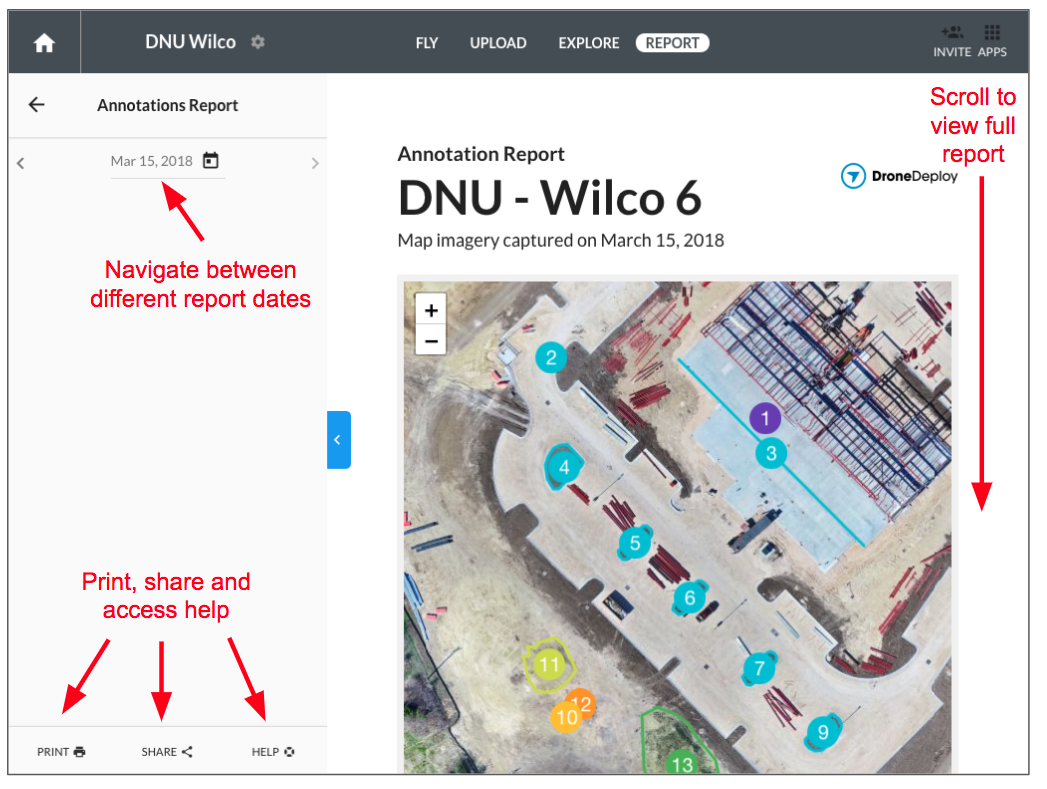Zoom out on the map
The image size is (1047, 789).
pyautogui.click(x=431, y=341)
